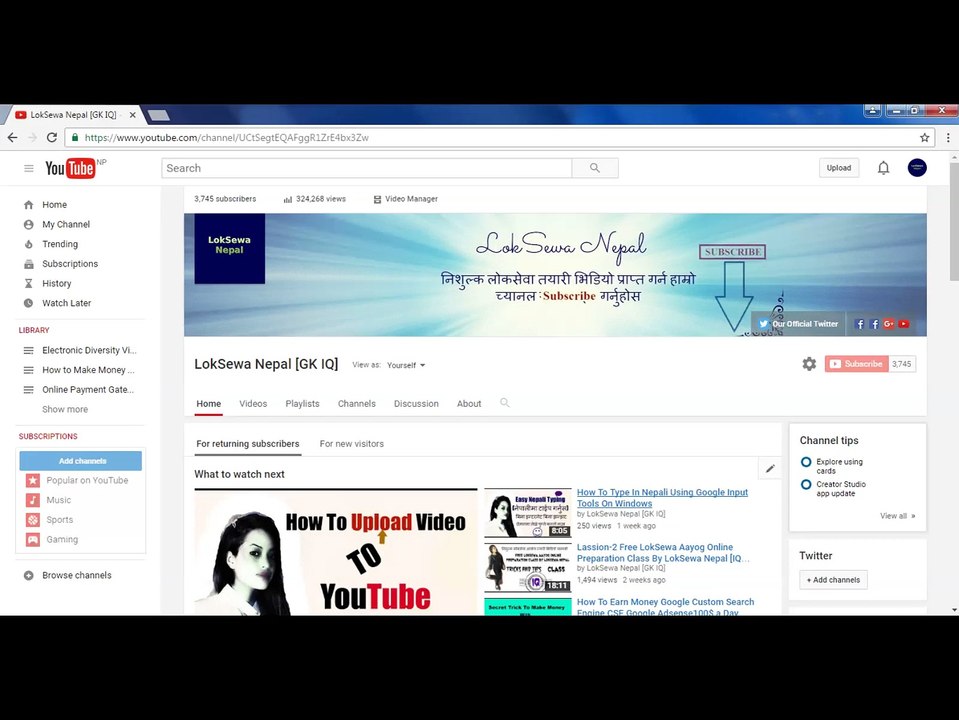Click the browser address bar URL
Screen dimensions: 959x720
[x=226, y=138]
